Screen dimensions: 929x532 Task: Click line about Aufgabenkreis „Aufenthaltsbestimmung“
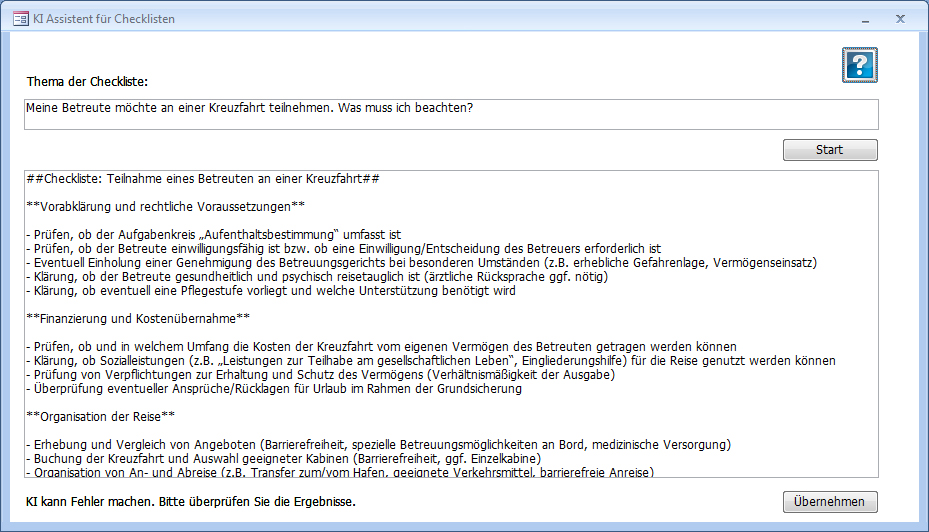click(x=214, y=235)
